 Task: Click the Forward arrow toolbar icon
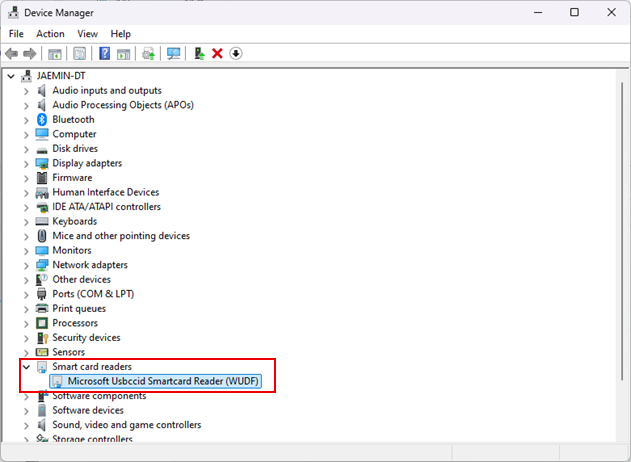(x=30, y=54)
